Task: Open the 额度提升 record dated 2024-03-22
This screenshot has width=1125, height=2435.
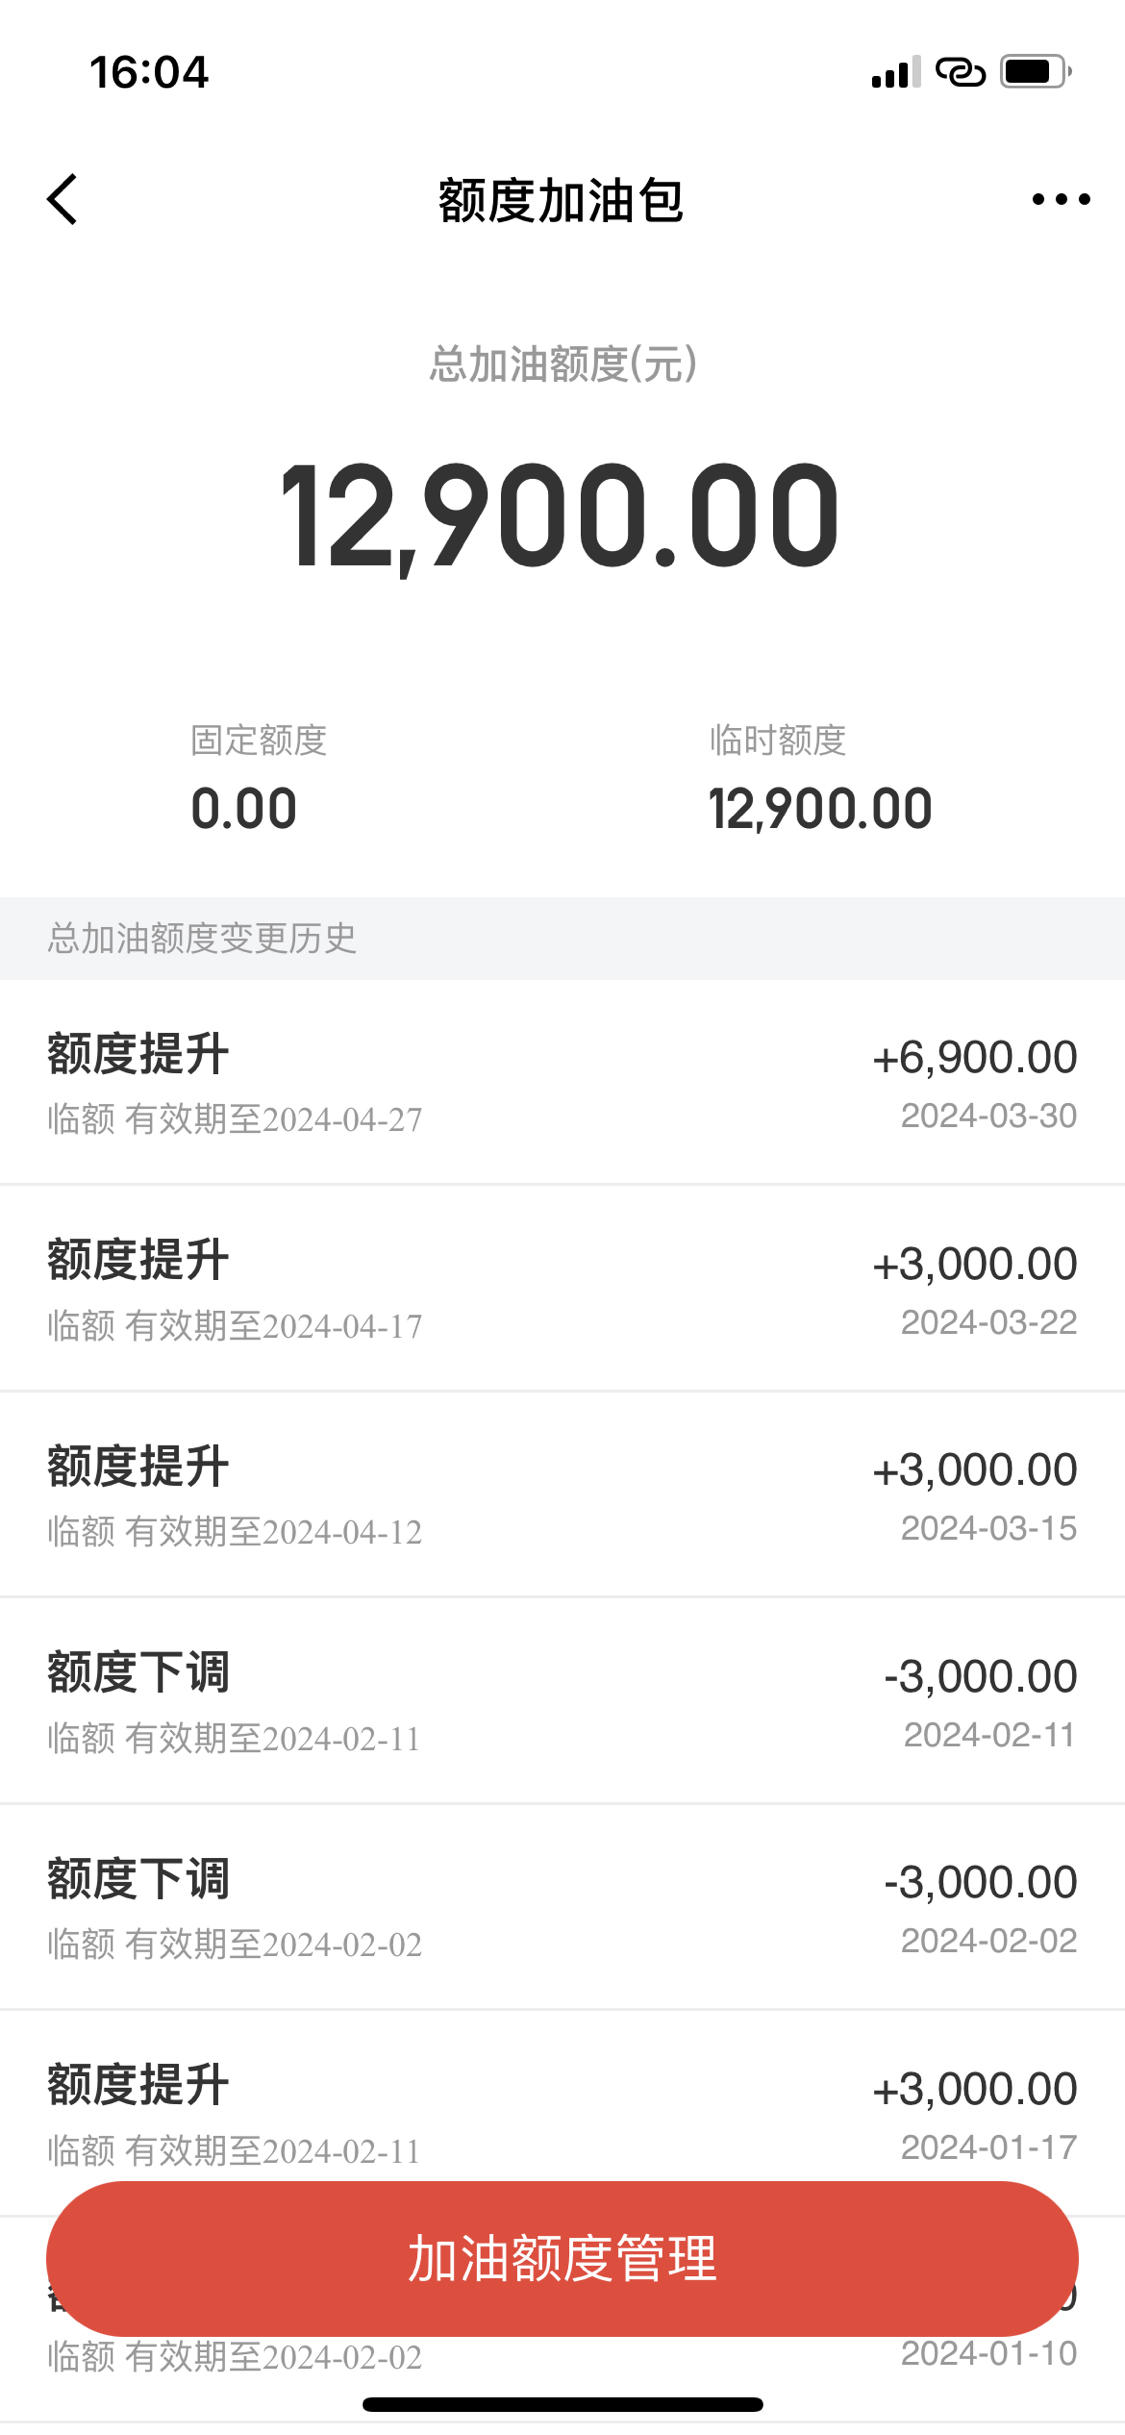Action: pyautogui.click(x=562, y=1289)
